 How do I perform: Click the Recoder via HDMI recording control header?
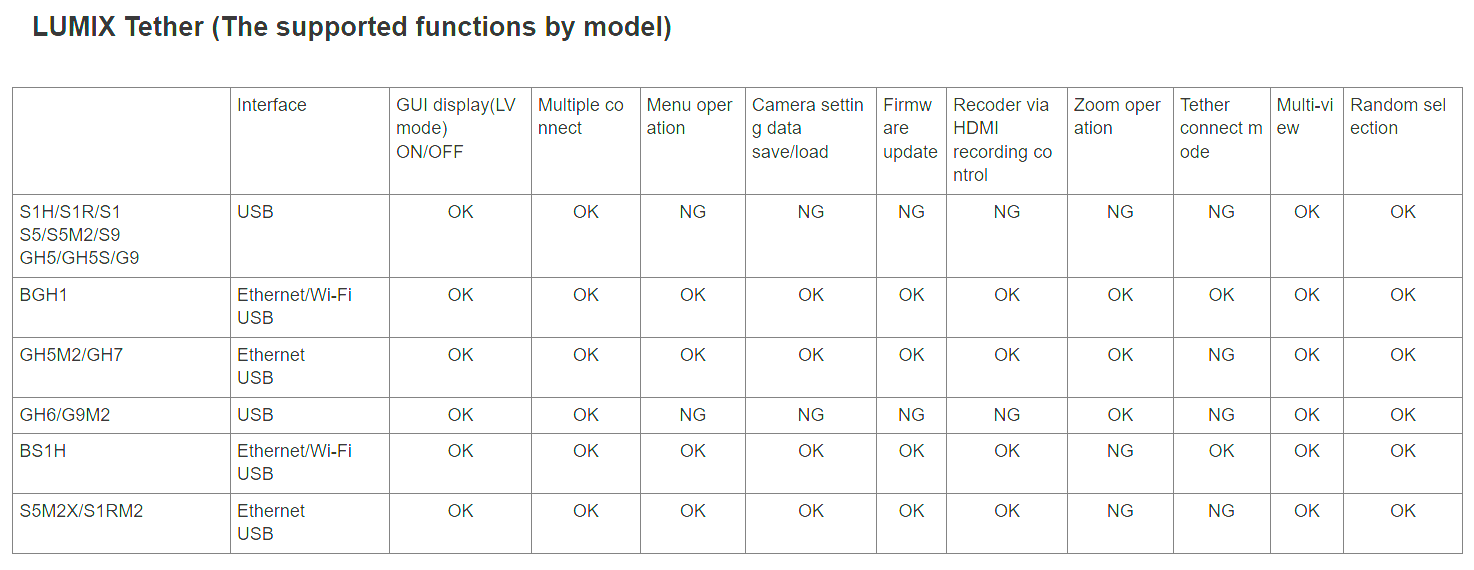click(1002, 140)
